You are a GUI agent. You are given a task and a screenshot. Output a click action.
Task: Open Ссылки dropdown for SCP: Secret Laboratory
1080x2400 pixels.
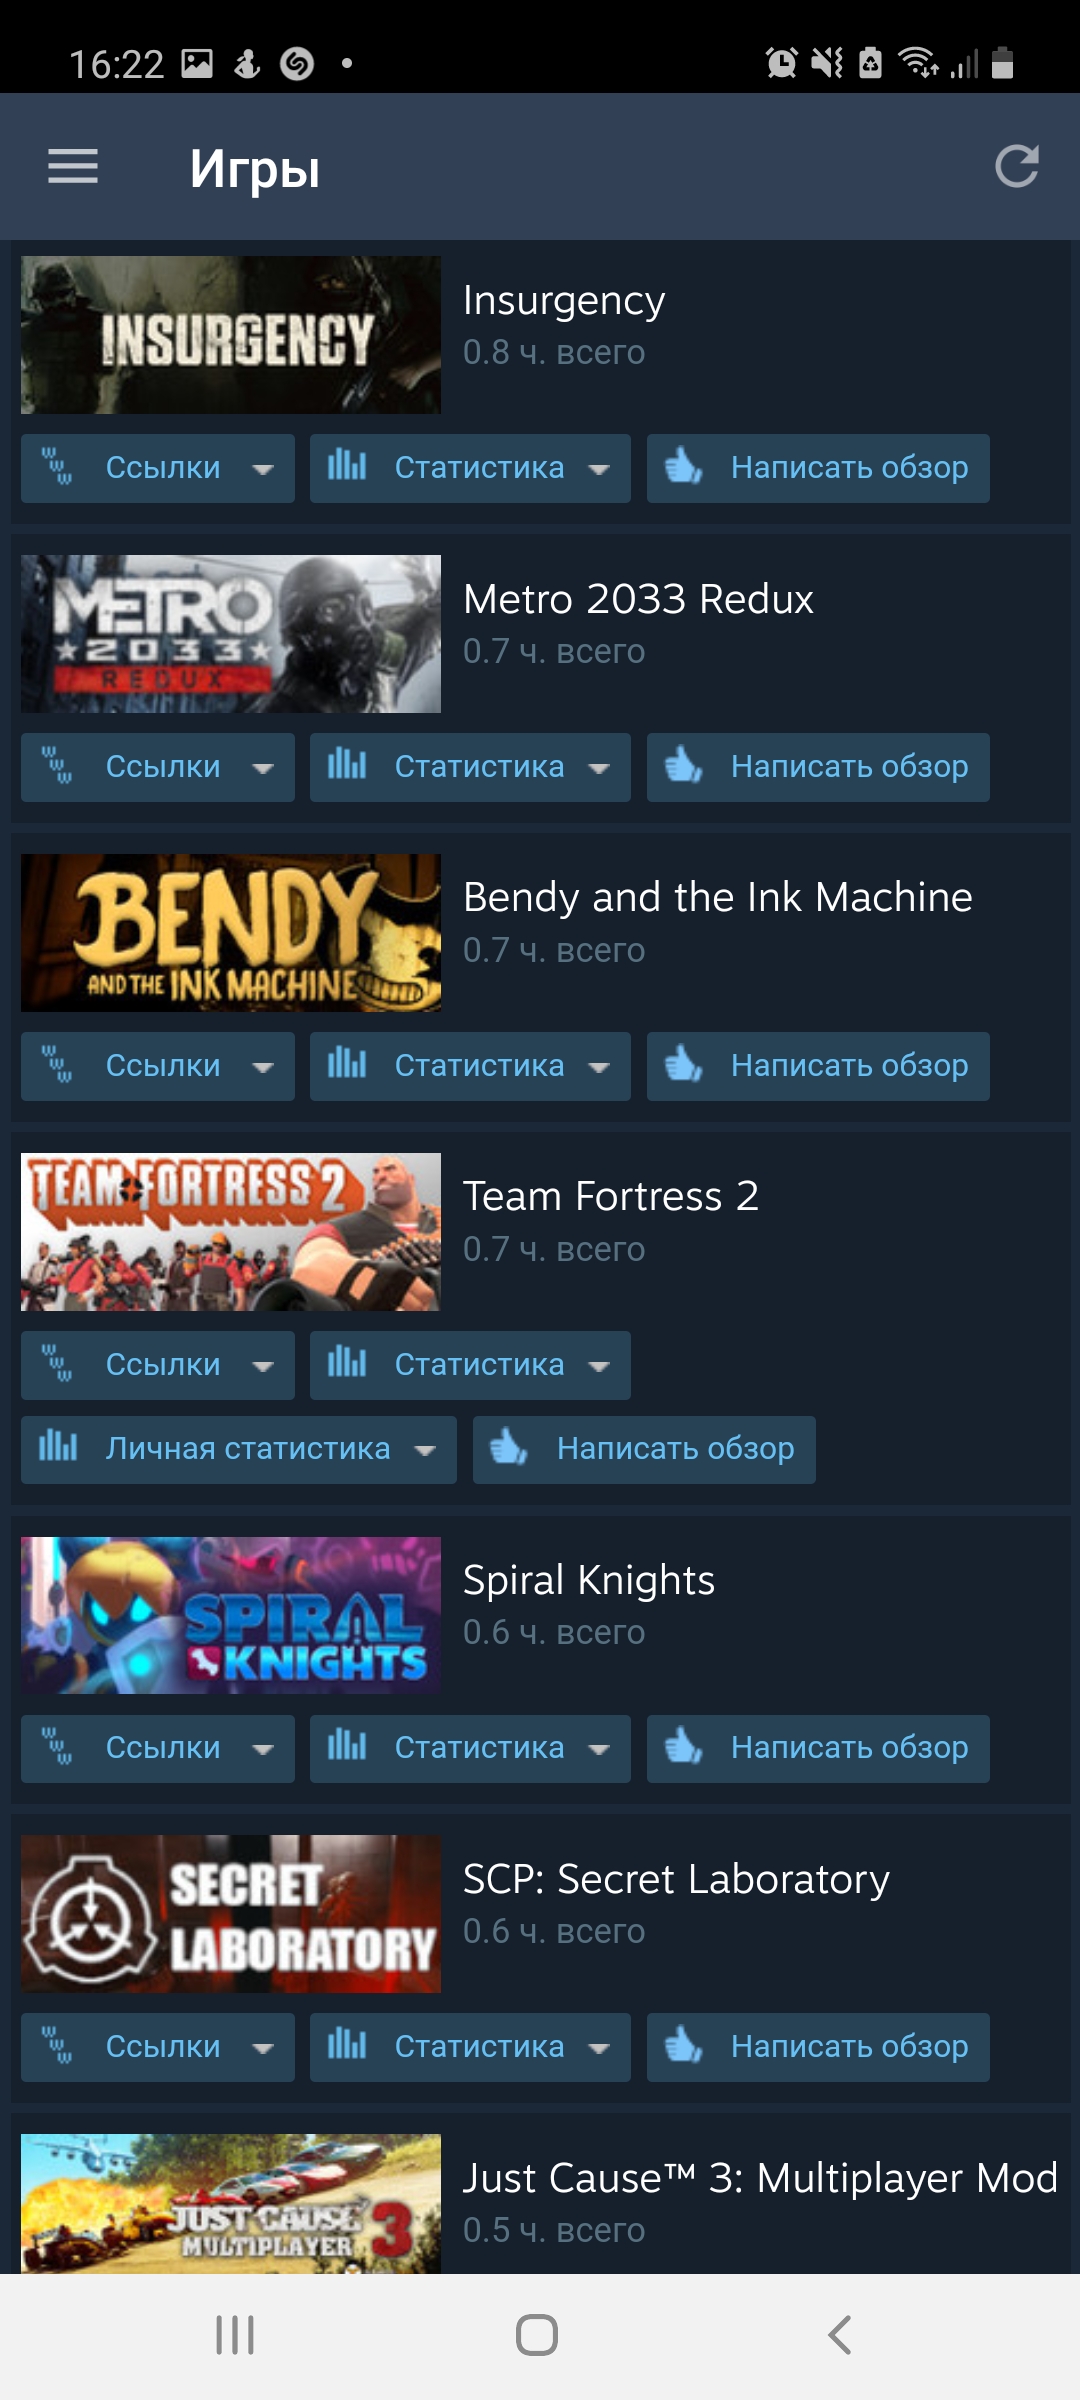click(x=158, y=2047)
